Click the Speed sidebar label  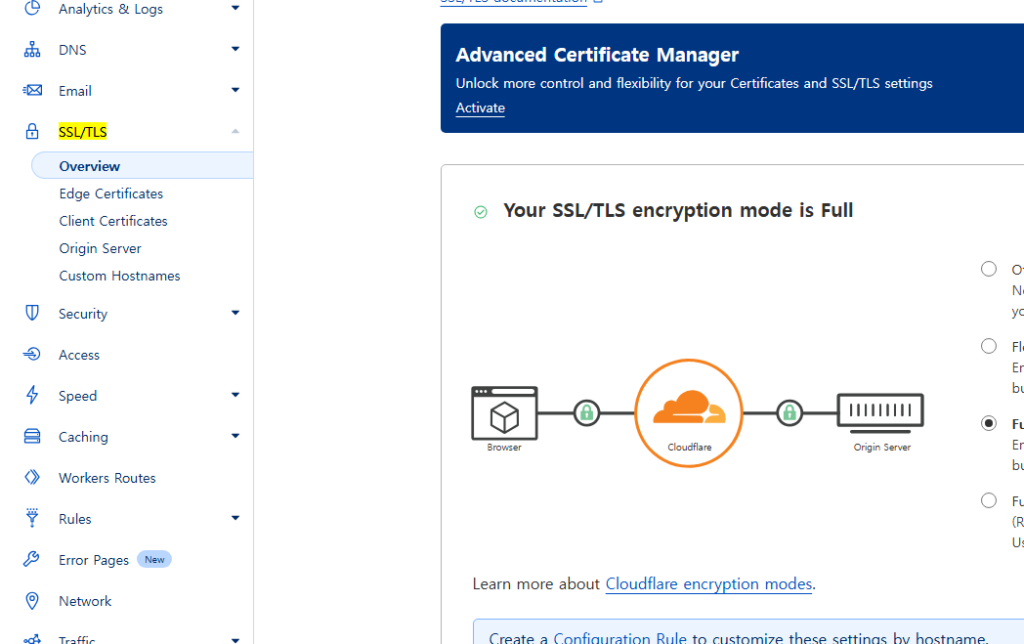pos(78,396)
